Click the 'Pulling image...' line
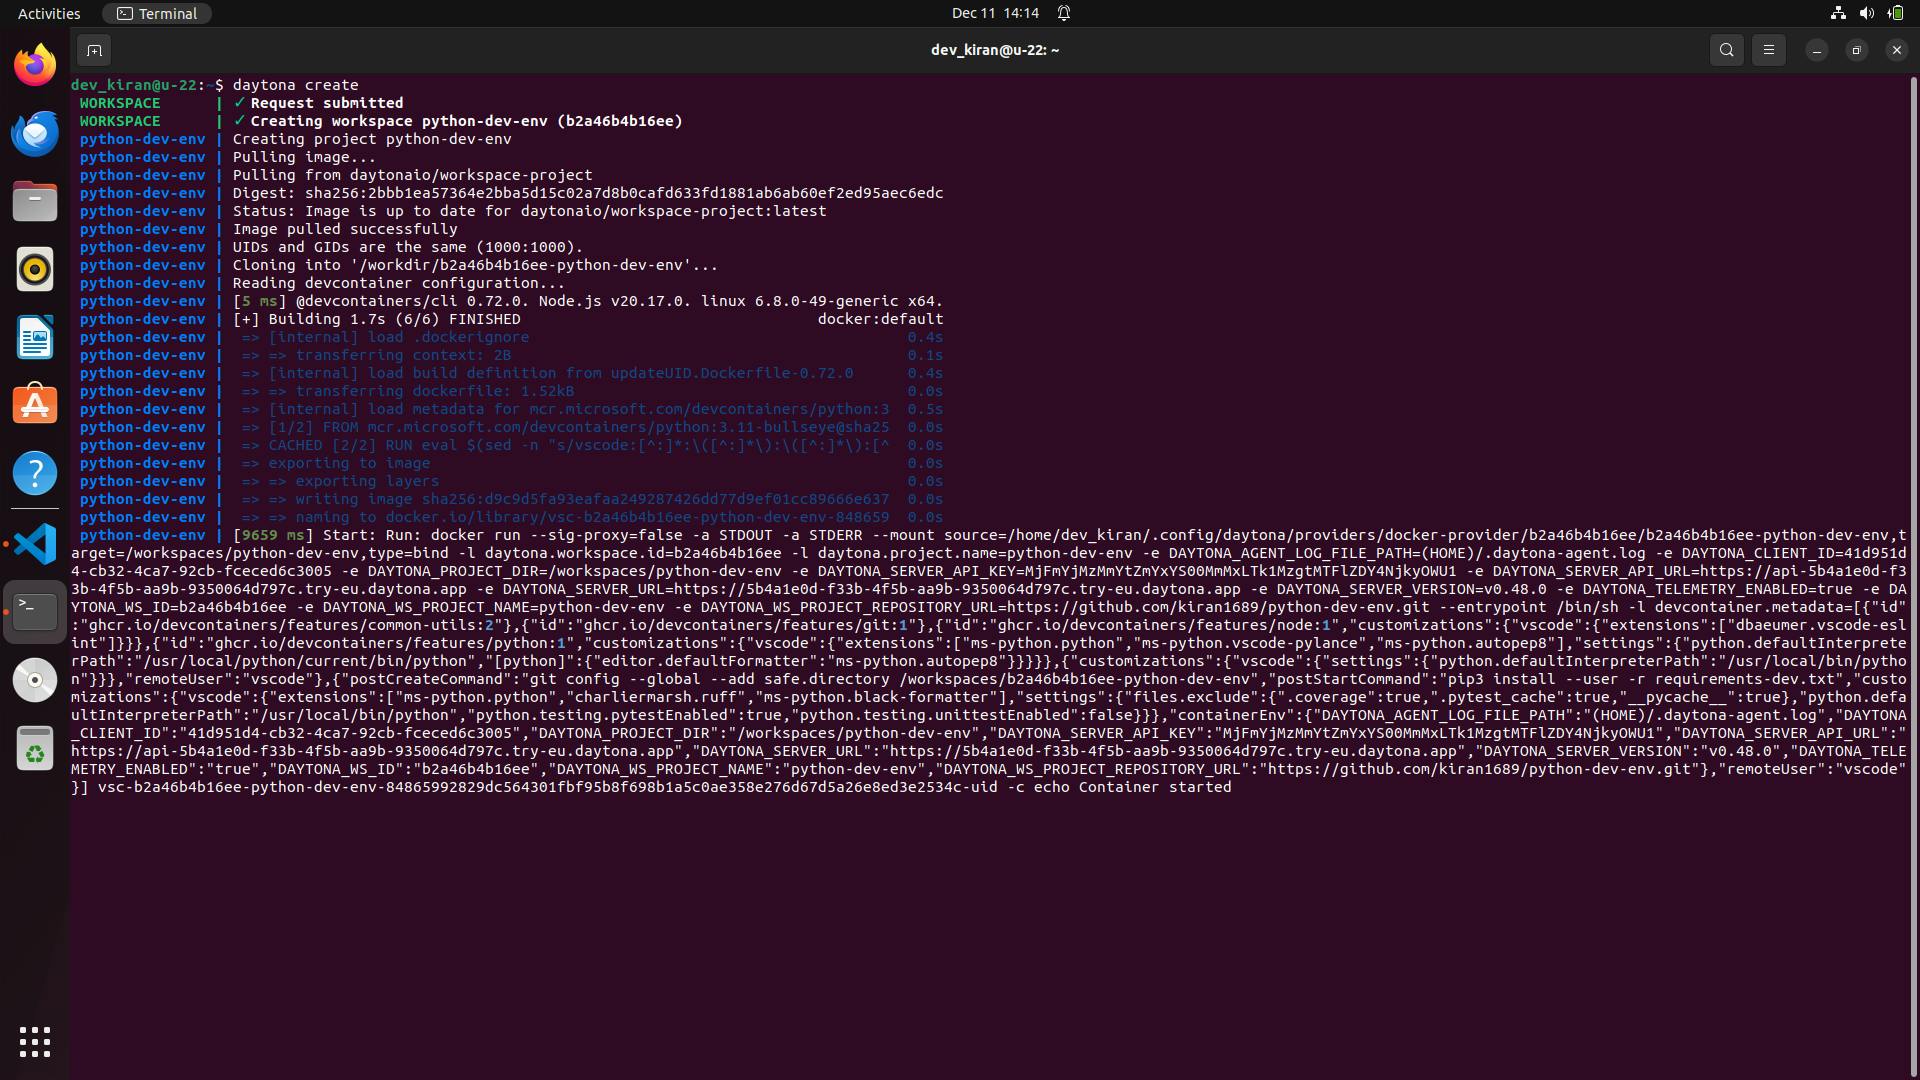1920x1080 pixels. pyautogui.click(x=304, y=157)
